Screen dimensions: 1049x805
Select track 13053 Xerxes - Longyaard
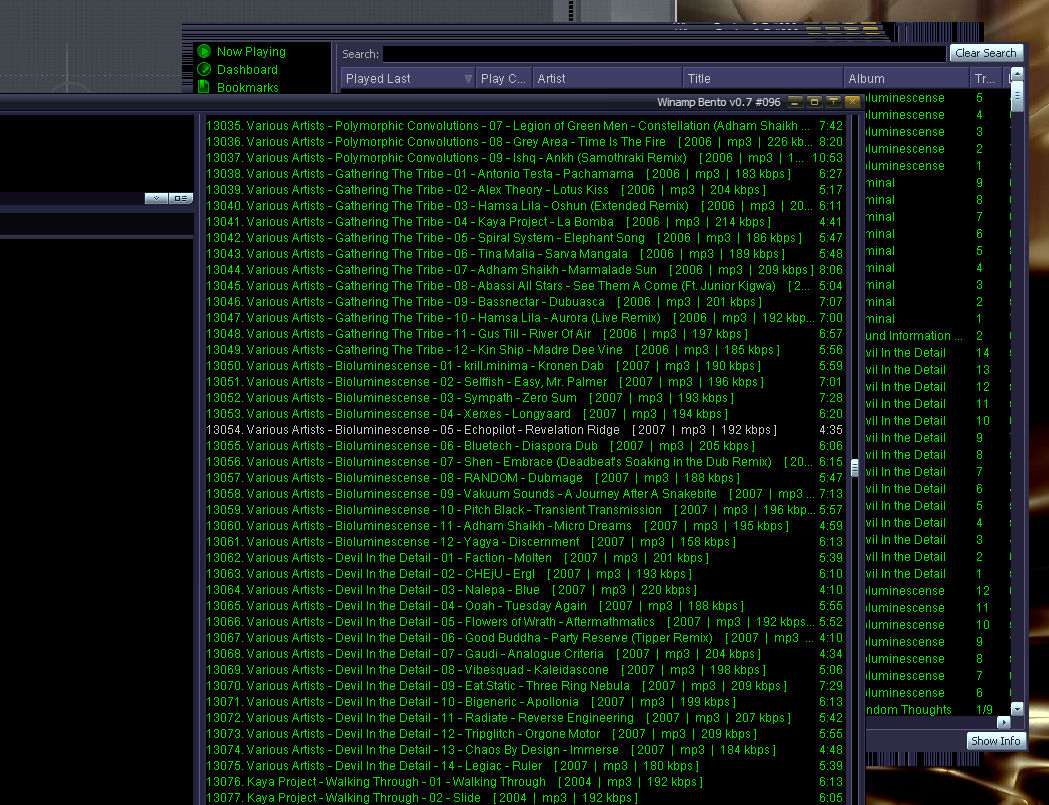[524, 414]
